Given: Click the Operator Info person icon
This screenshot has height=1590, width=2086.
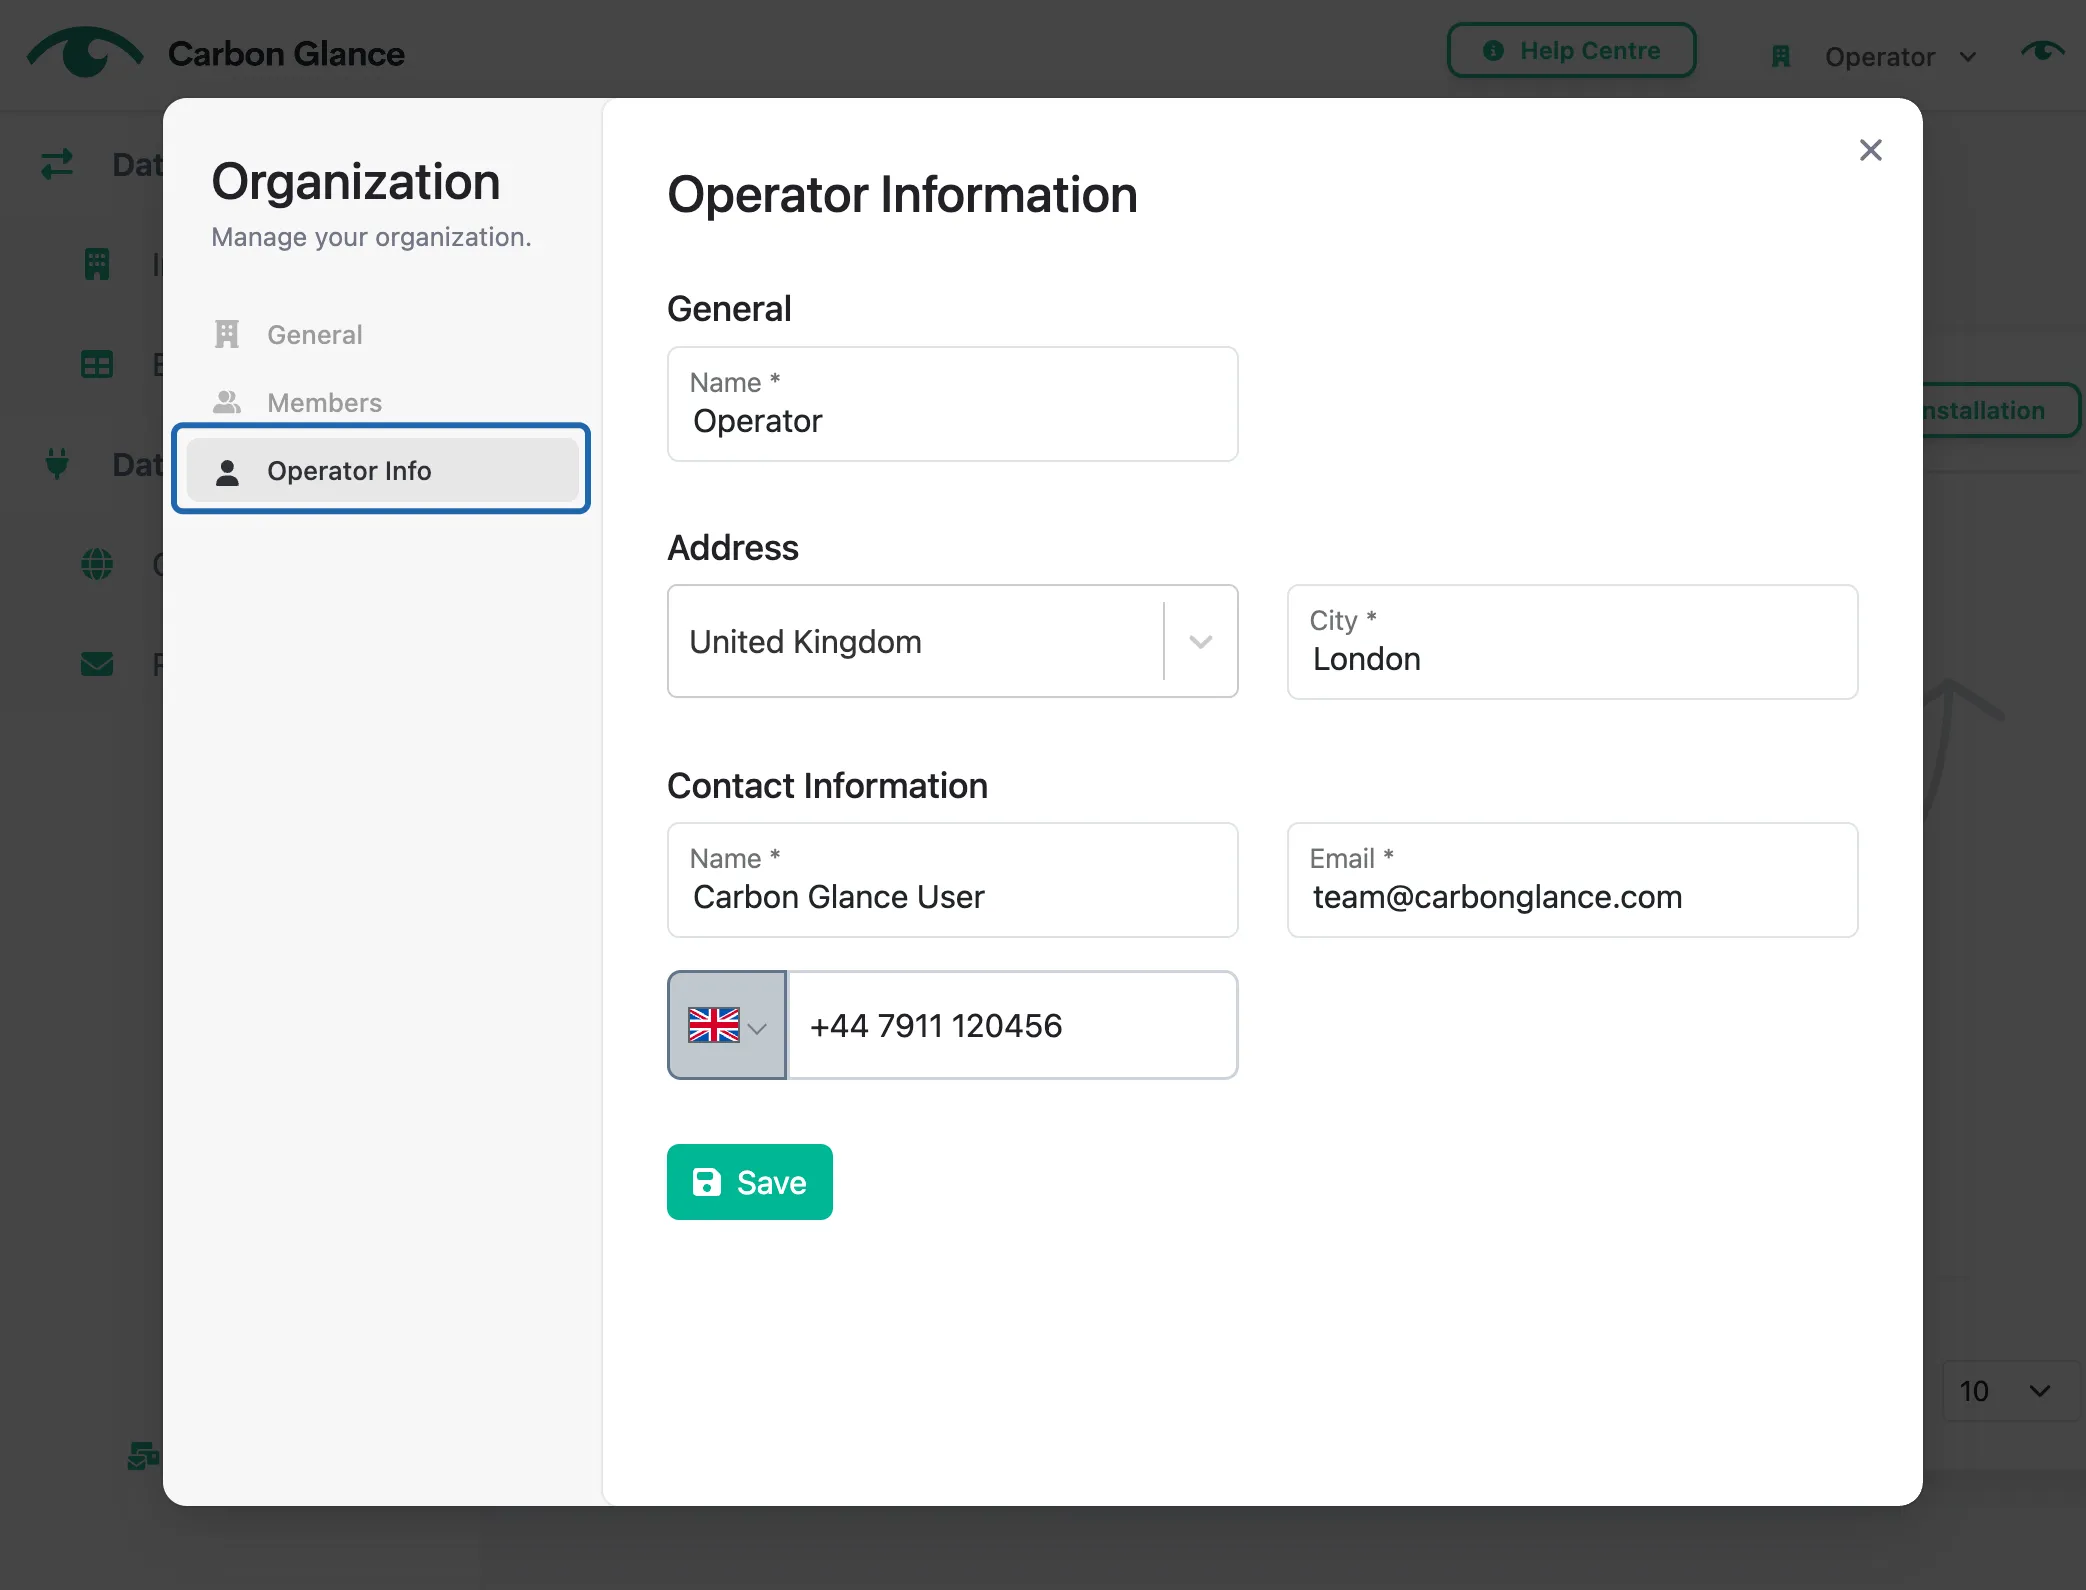Looking at the screenshot, I should [x=227, y=472].
